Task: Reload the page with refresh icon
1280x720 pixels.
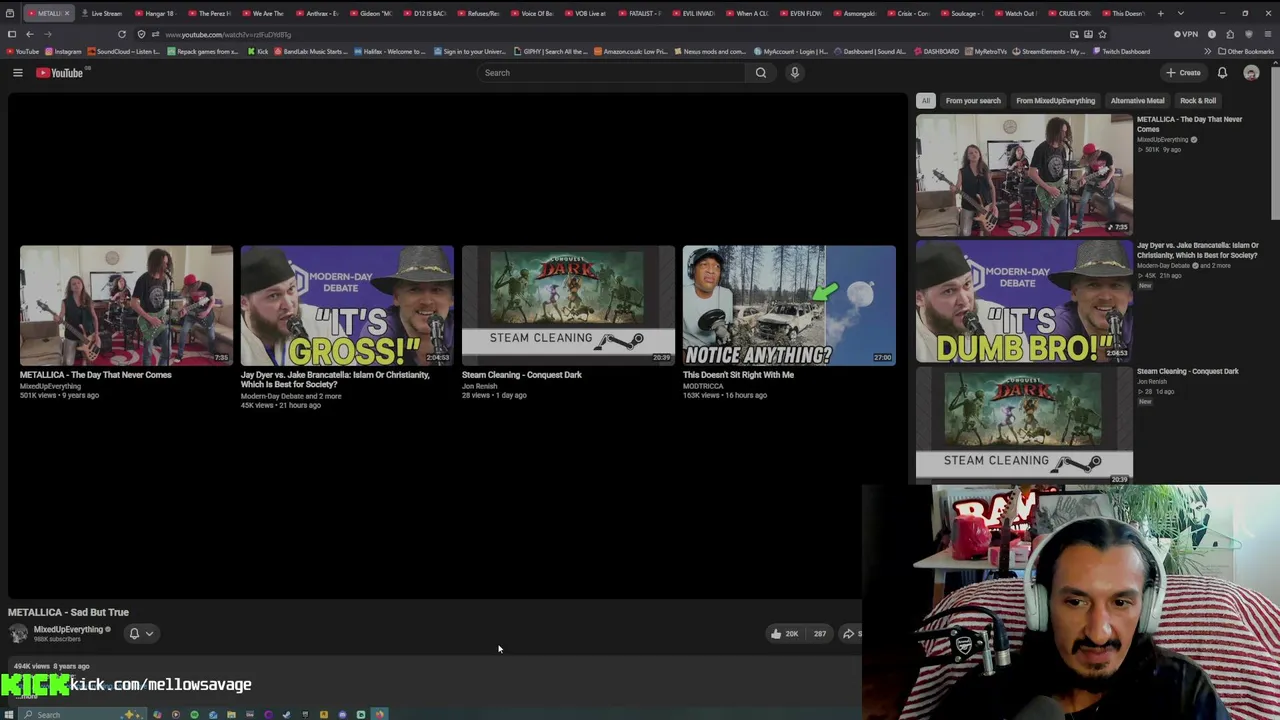Action: pyautogui.click(x=122, y=34)
